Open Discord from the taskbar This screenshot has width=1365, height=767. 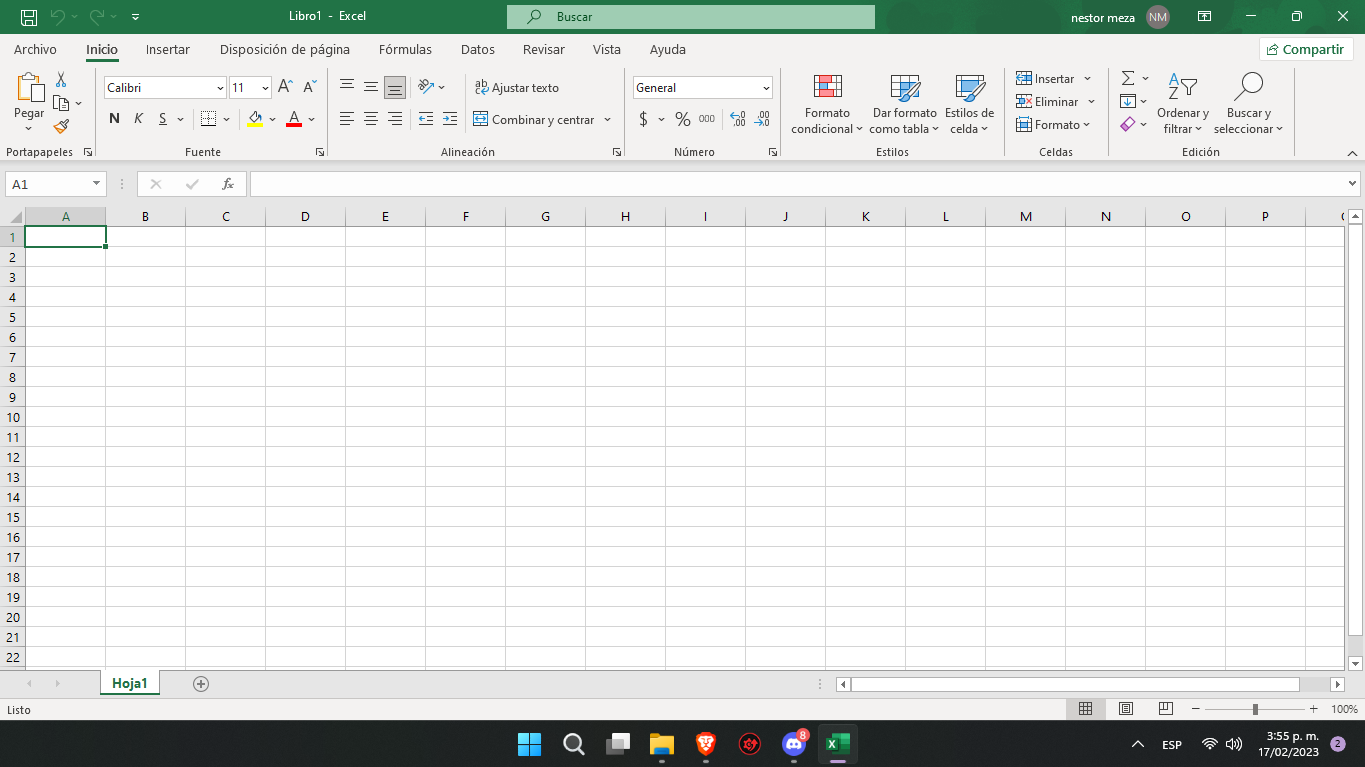[x=794, y=744]
